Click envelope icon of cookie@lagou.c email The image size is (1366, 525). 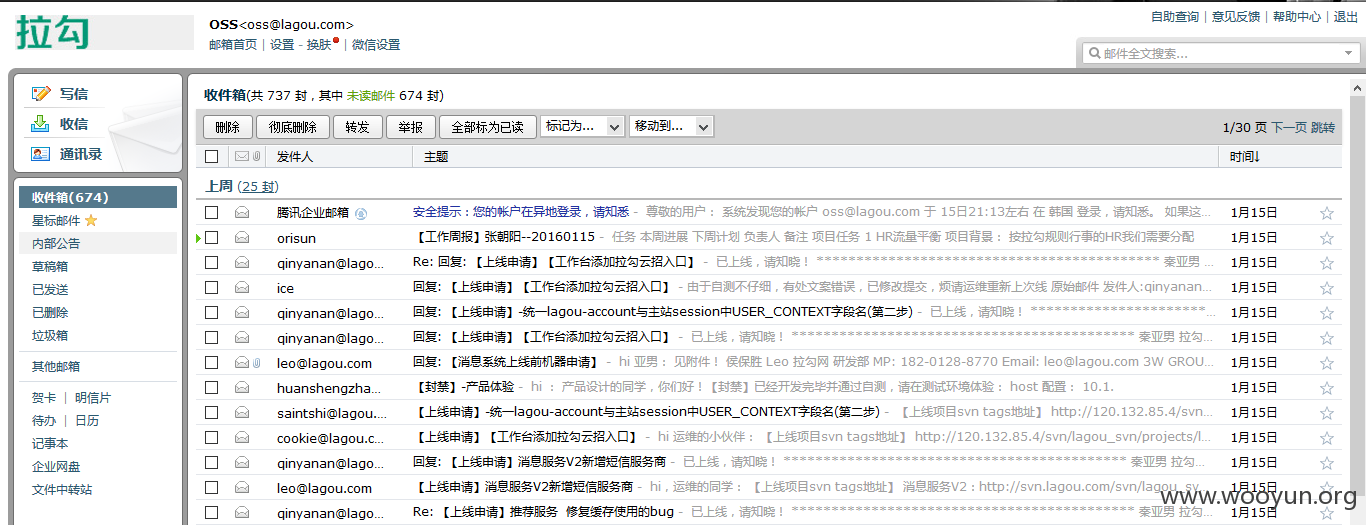click(242, 437)
